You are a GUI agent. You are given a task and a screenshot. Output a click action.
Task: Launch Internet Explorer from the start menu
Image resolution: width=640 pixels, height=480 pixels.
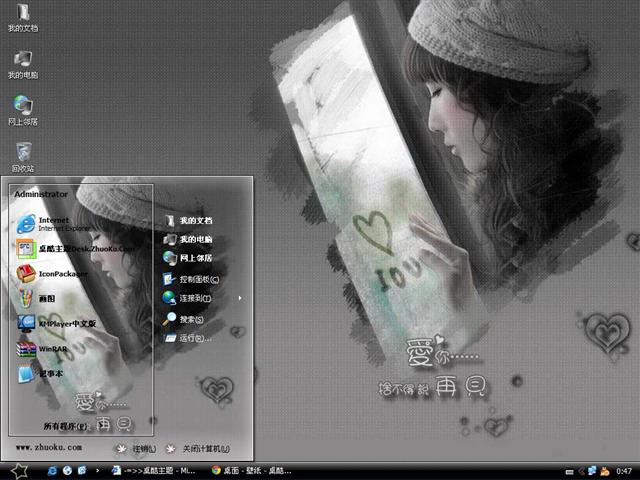[53, 224]
